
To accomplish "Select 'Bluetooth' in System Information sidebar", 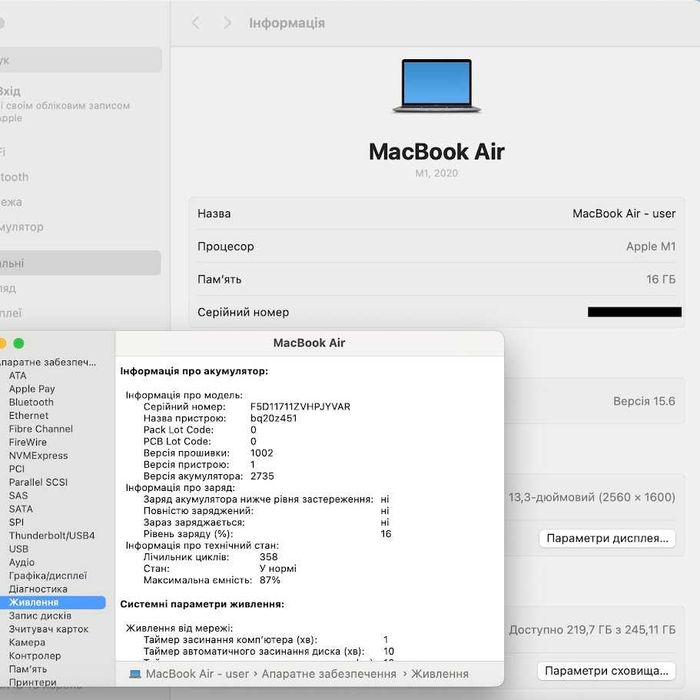I will pos(31,402).
